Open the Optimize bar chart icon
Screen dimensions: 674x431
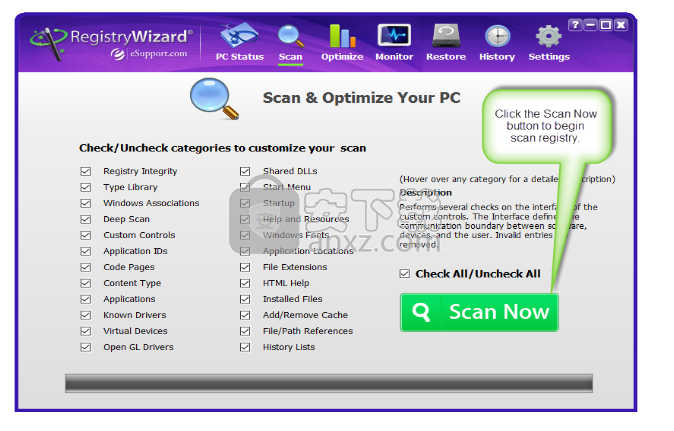(x=342, y=36)
